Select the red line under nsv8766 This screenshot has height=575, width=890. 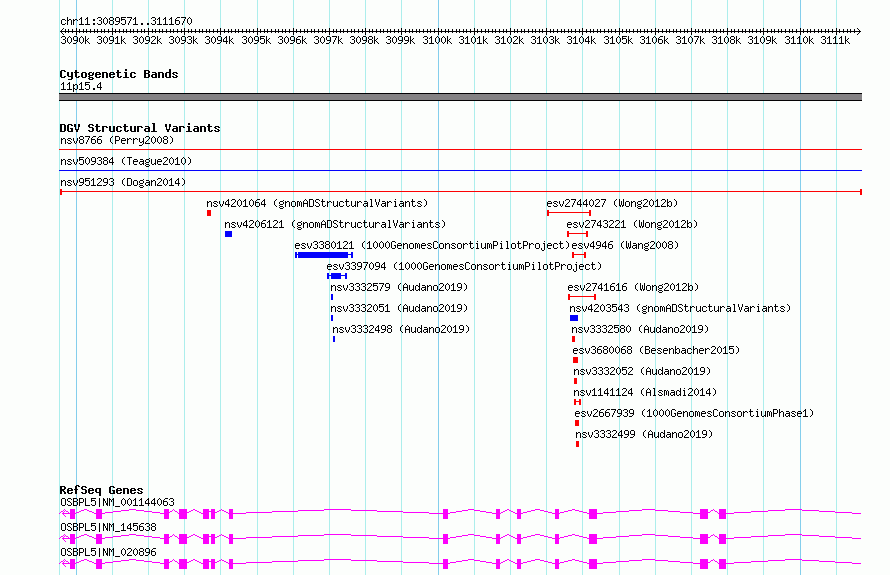coord(460,150)
